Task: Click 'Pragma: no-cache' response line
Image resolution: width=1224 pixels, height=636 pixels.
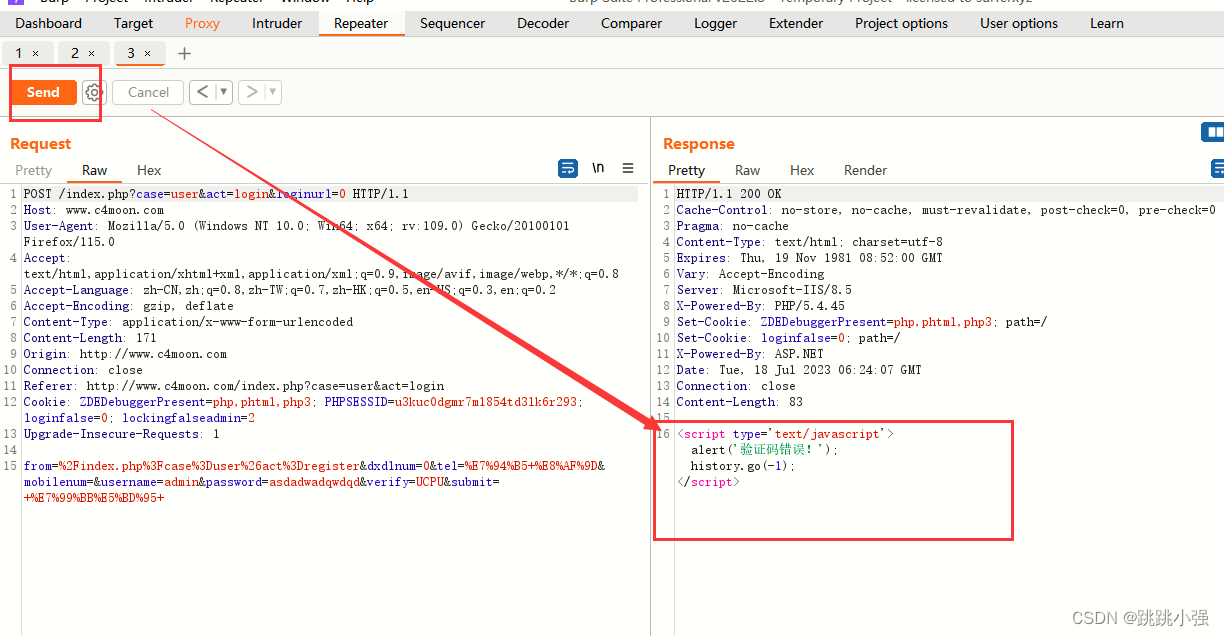Action: tap(733, 226)
